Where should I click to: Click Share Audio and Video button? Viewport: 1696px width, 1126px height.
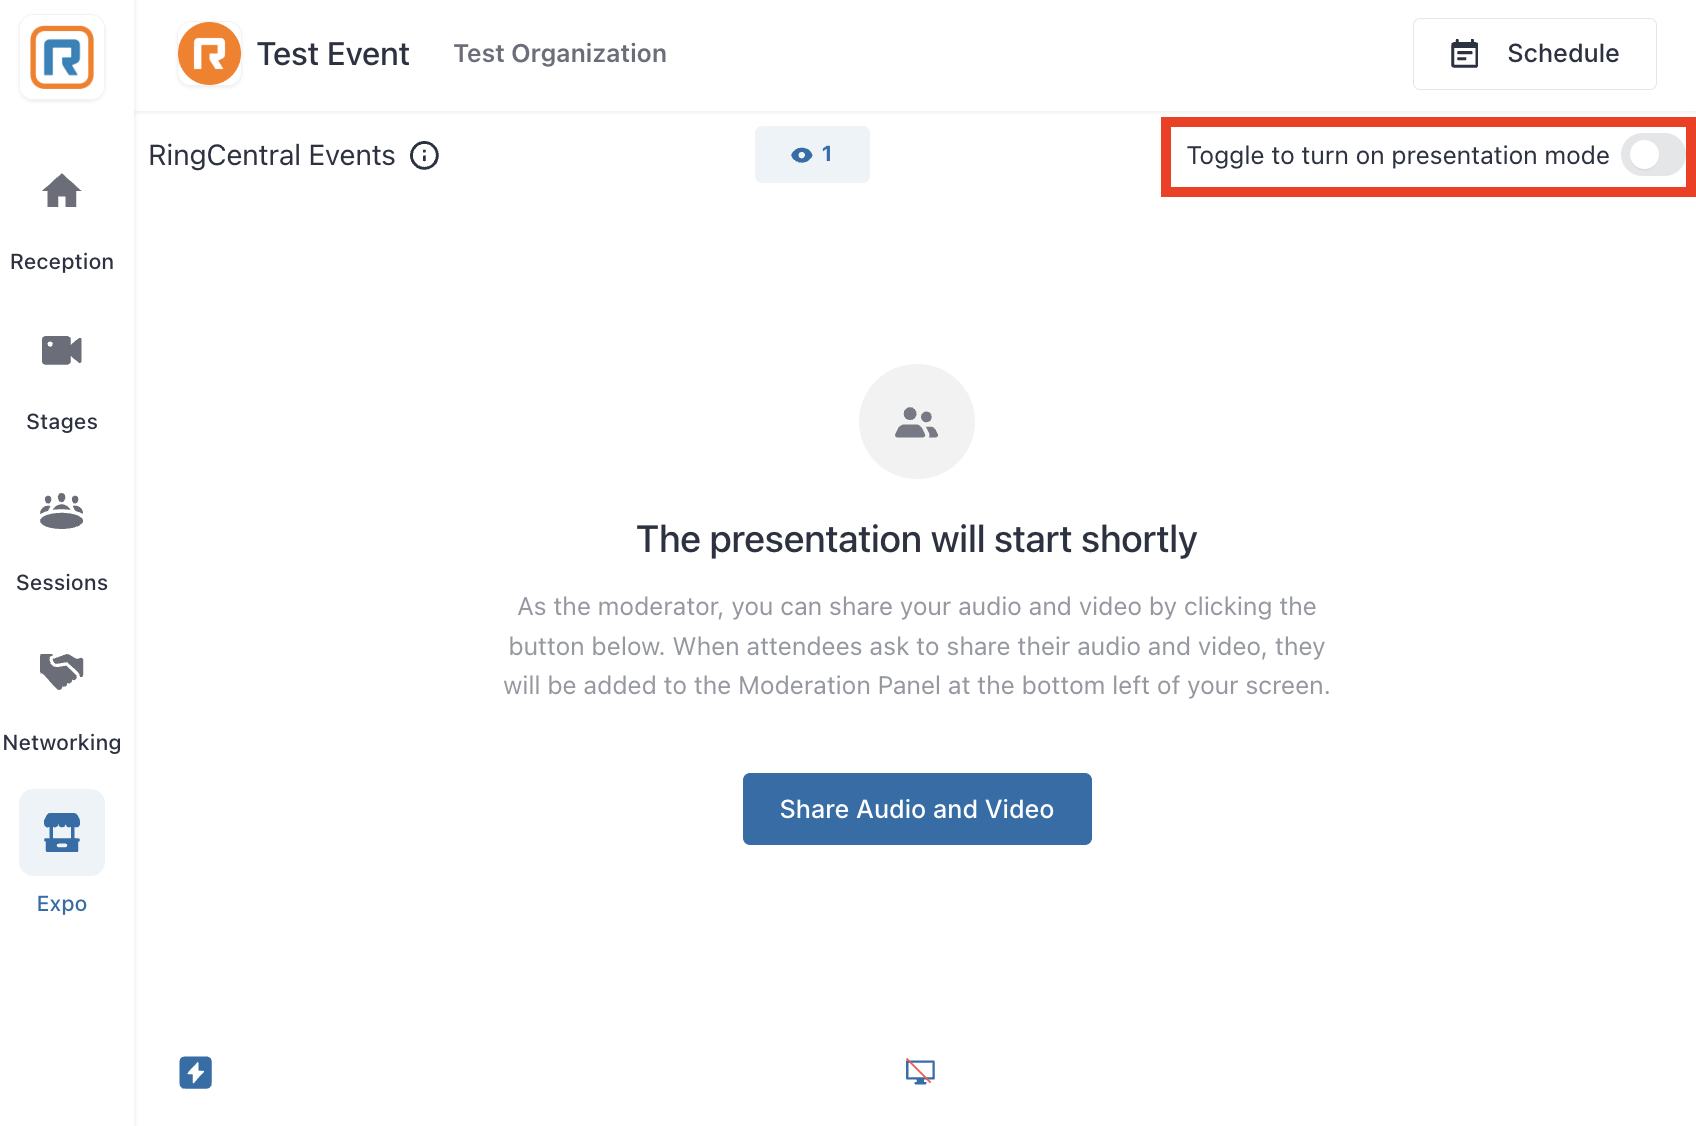[917, 809]
